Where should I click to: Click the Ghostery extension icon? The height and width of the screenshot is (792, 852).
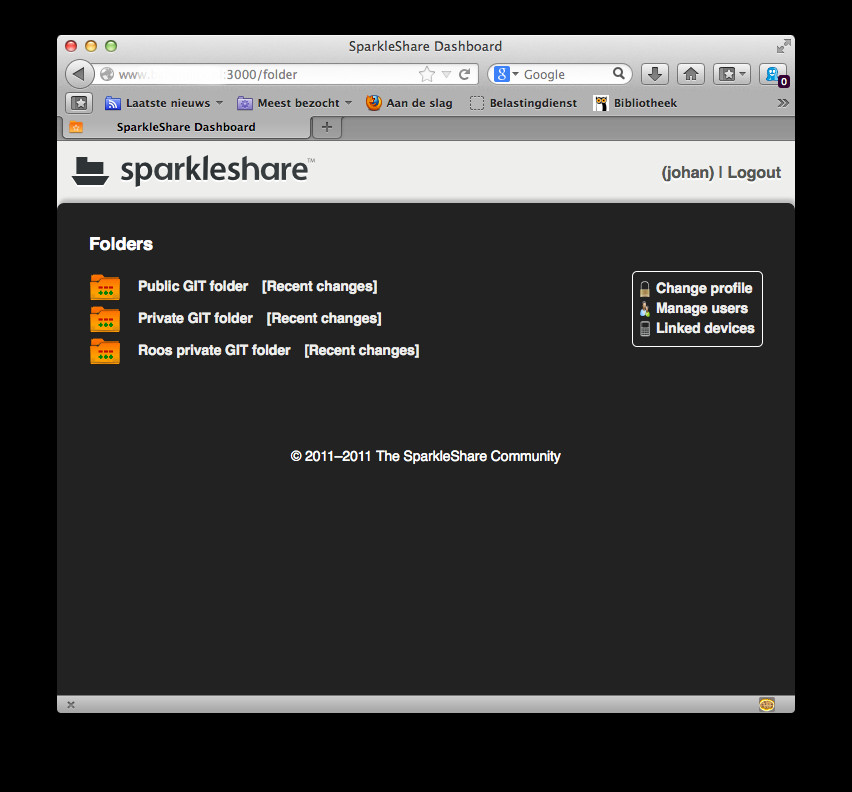(x=772, y=74)
